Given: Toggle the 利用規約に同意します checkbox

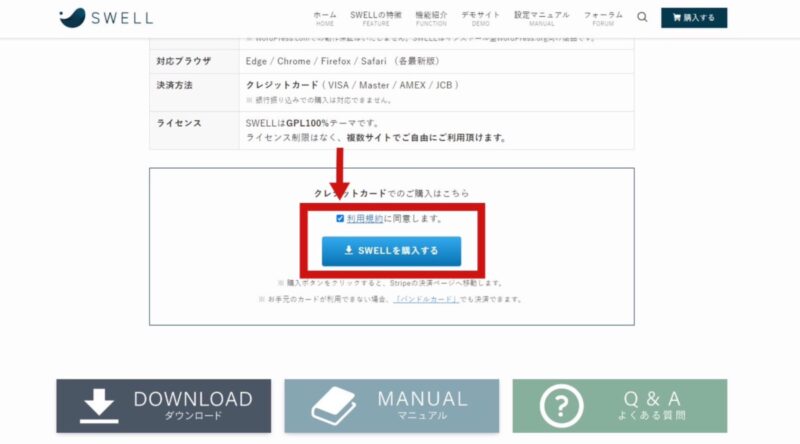Looking at the screenshot, I should (340, 218).
